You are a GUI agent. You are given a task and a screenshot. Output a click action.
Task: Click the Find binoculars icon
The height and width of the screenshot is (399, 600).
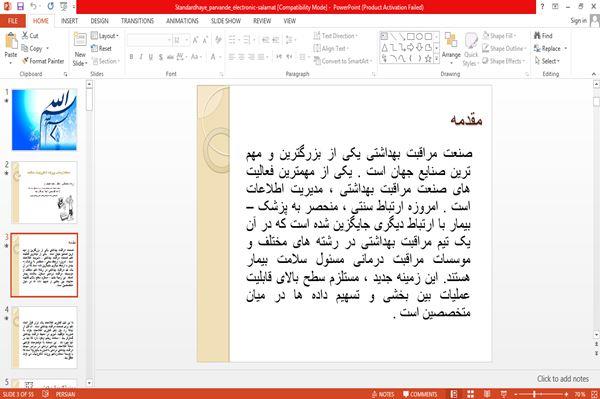click(538, 36)
